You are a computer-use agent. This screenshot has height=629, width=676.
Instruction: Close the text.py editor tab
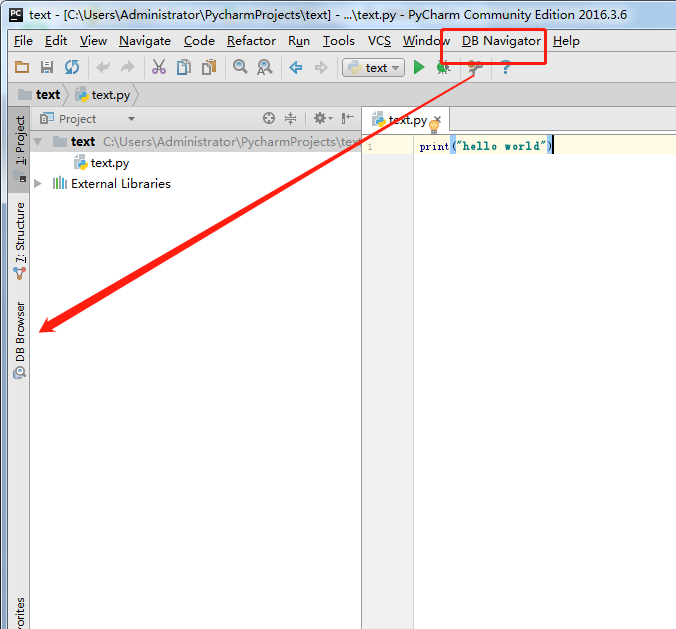(438, 119)
